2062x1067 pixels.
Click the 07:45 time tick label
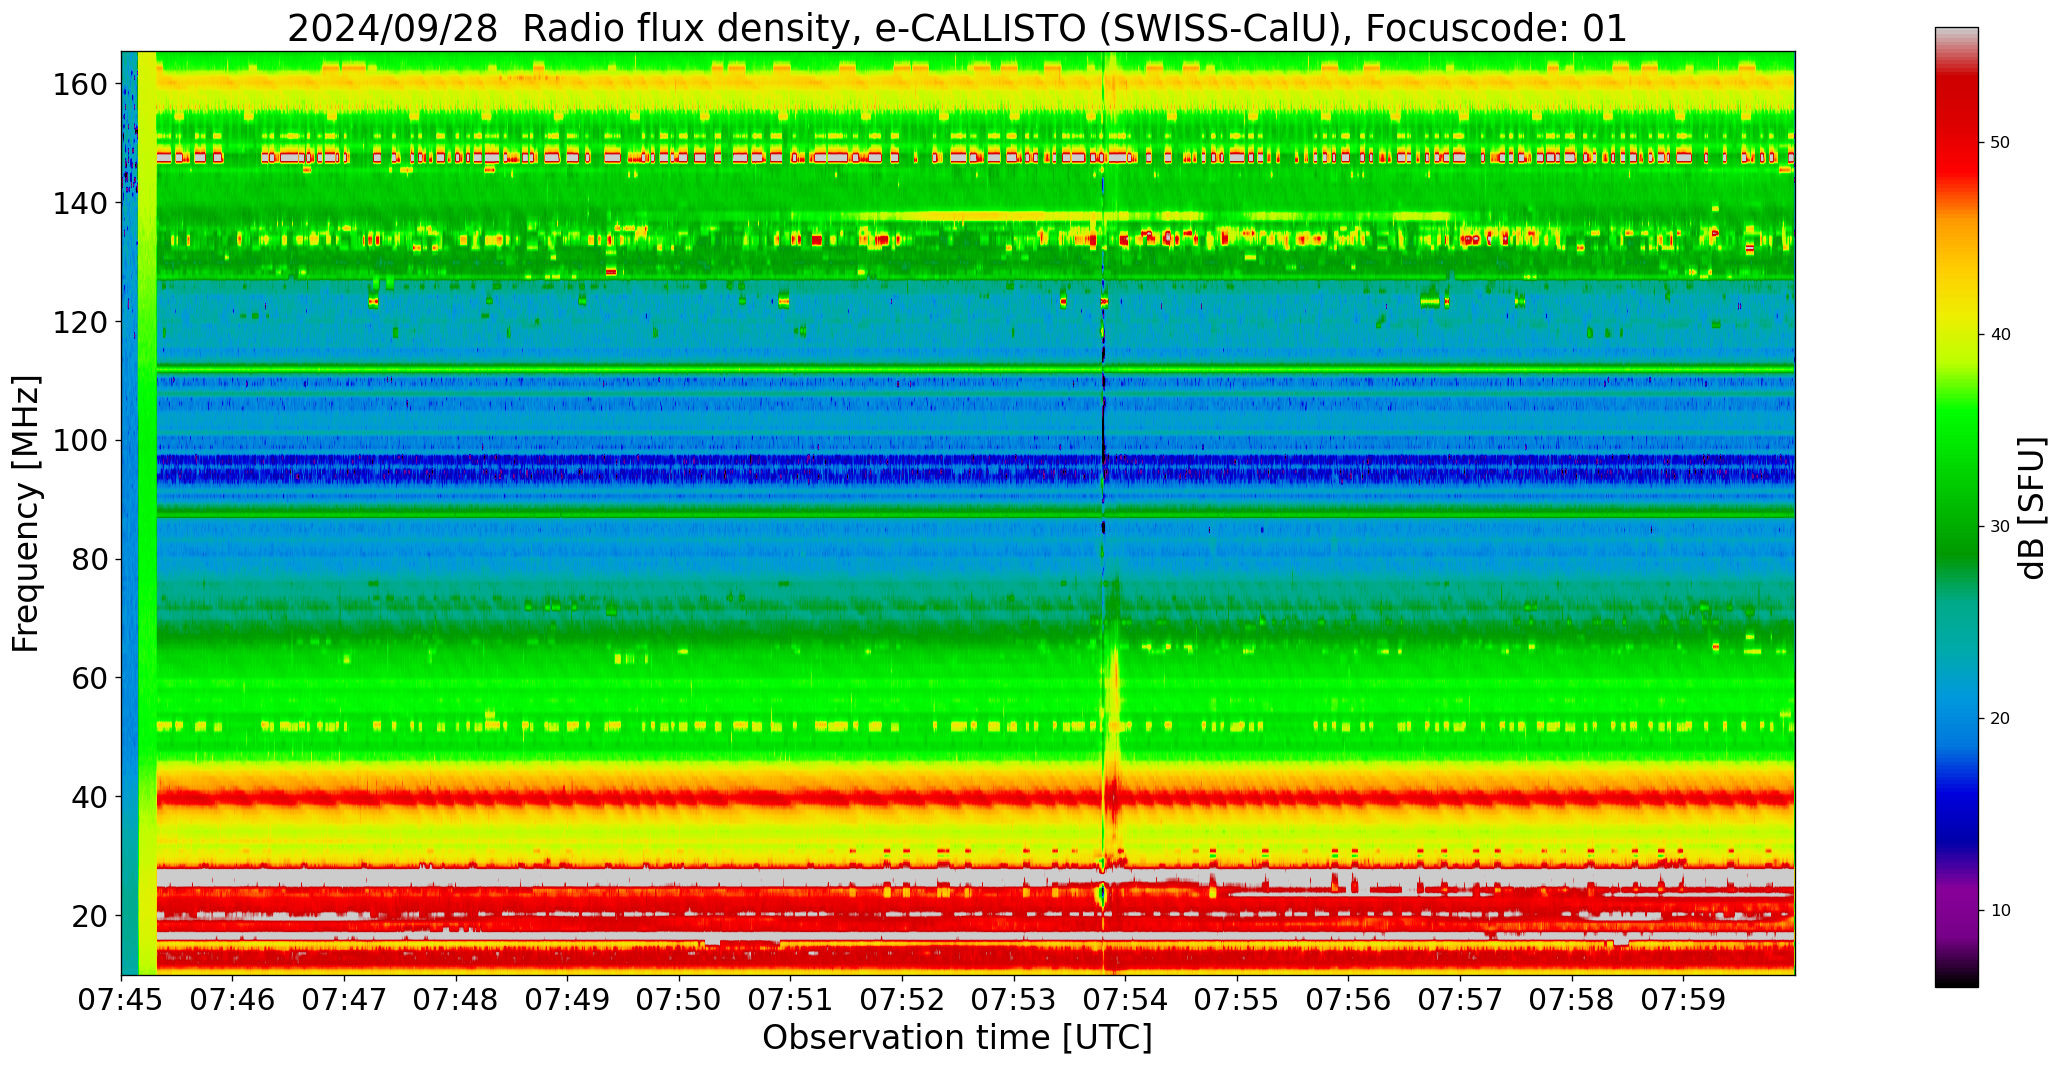[x=122, y=999]
